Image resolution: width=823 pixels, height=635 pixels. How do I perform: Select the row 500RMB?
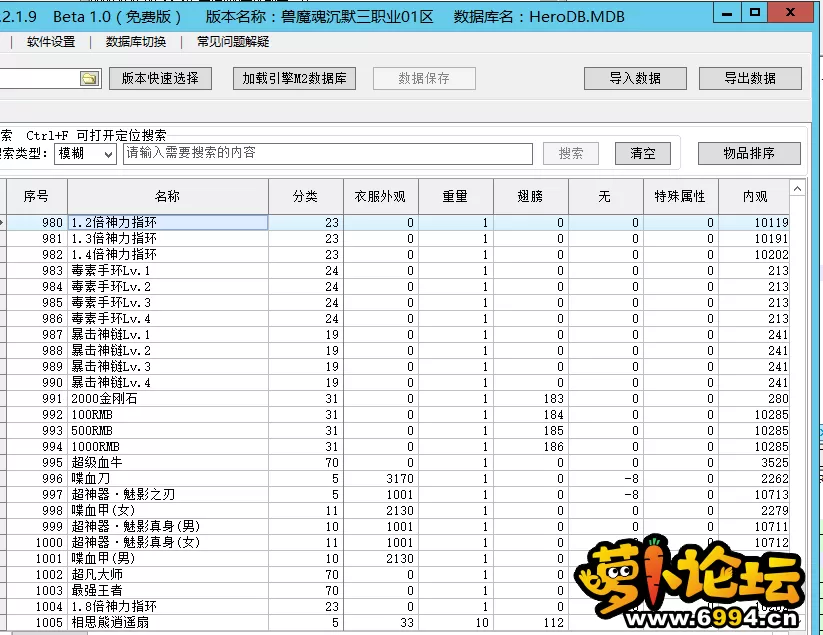click(397, 430)
